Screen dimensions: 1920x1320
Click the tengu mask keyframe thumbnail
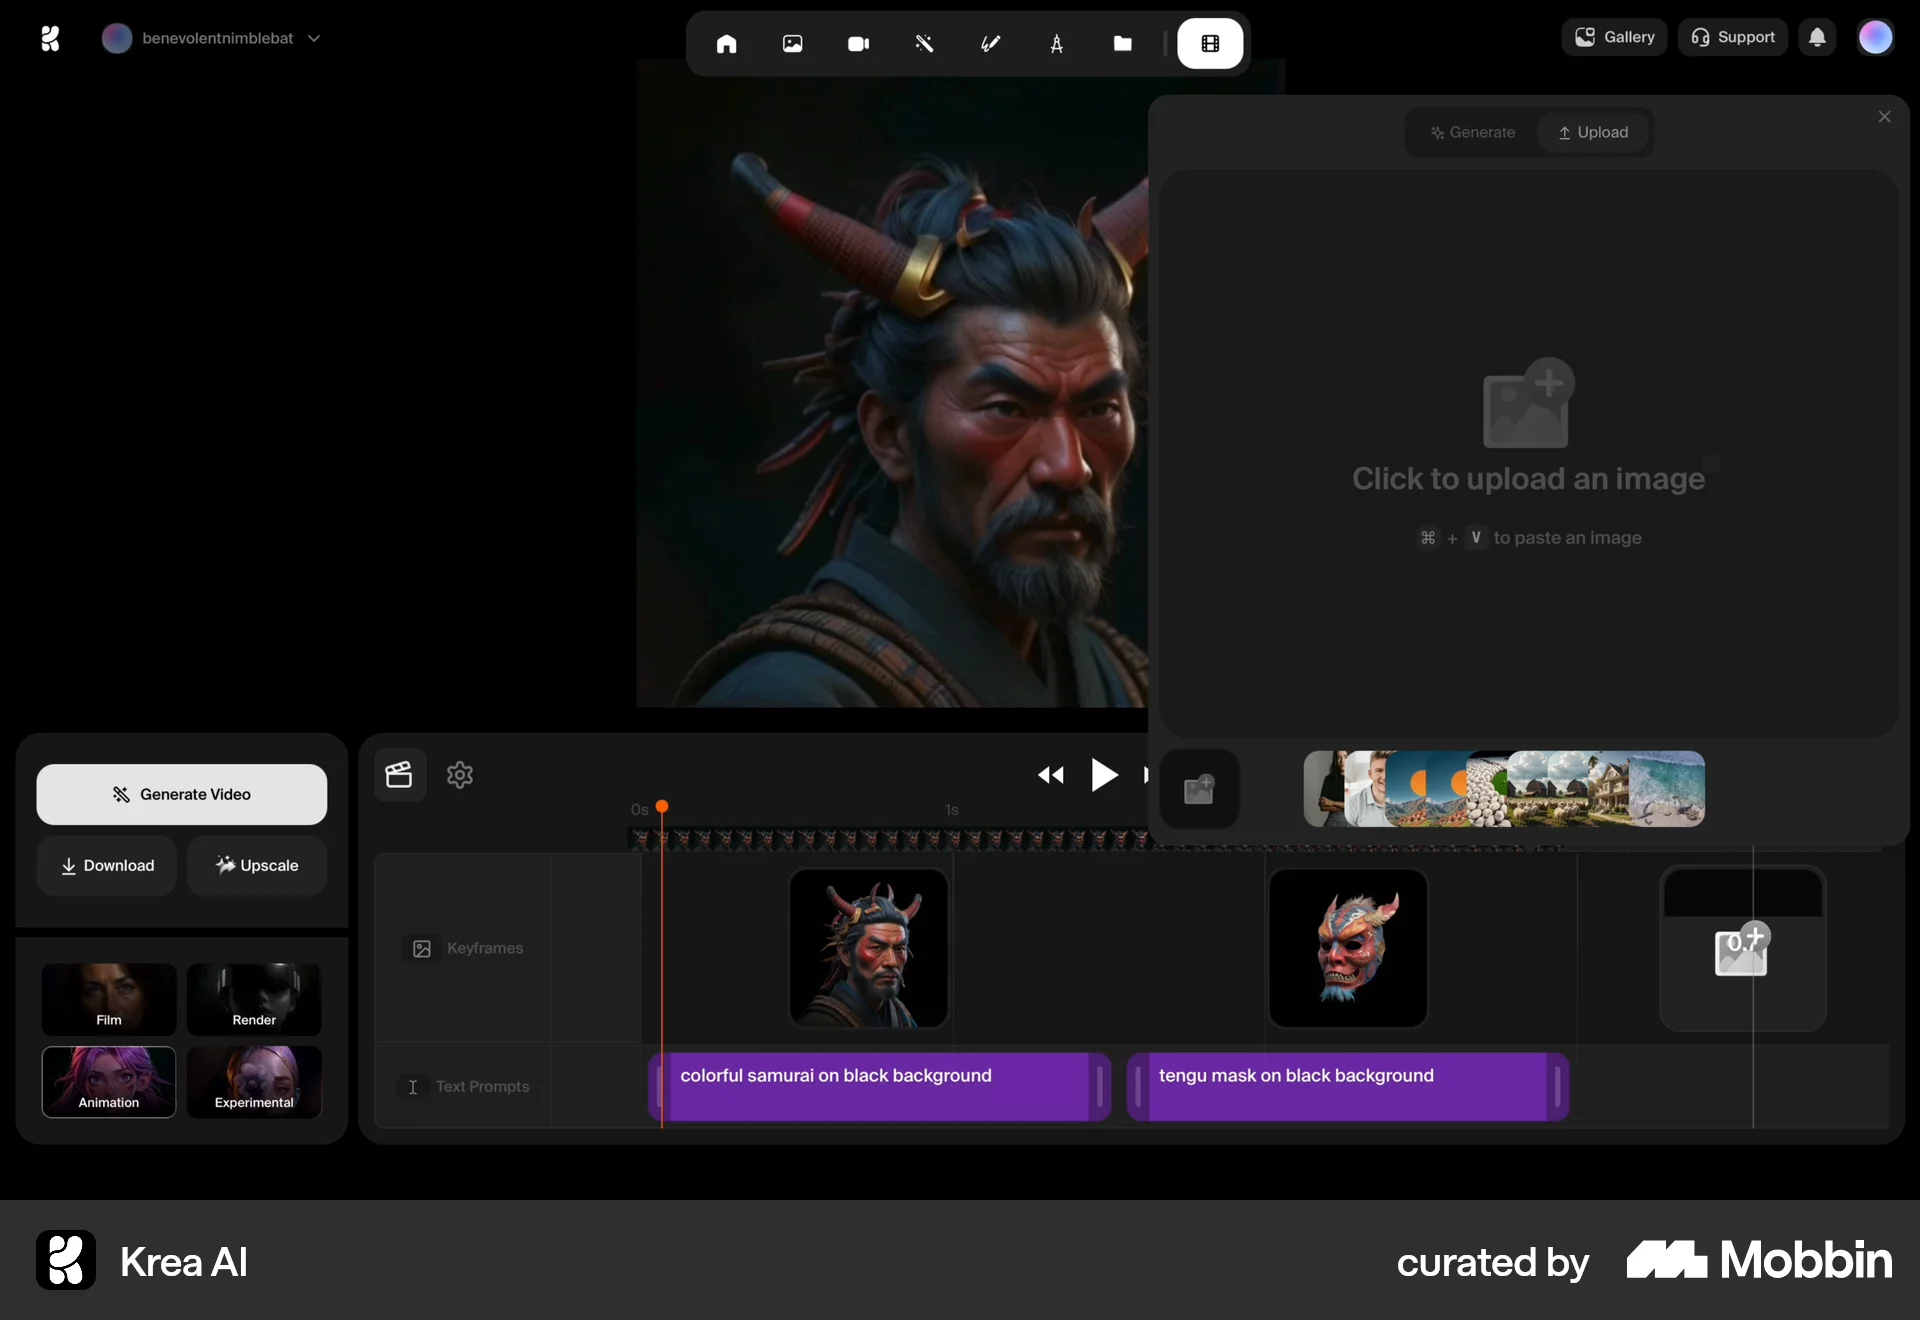point(1346,948)
